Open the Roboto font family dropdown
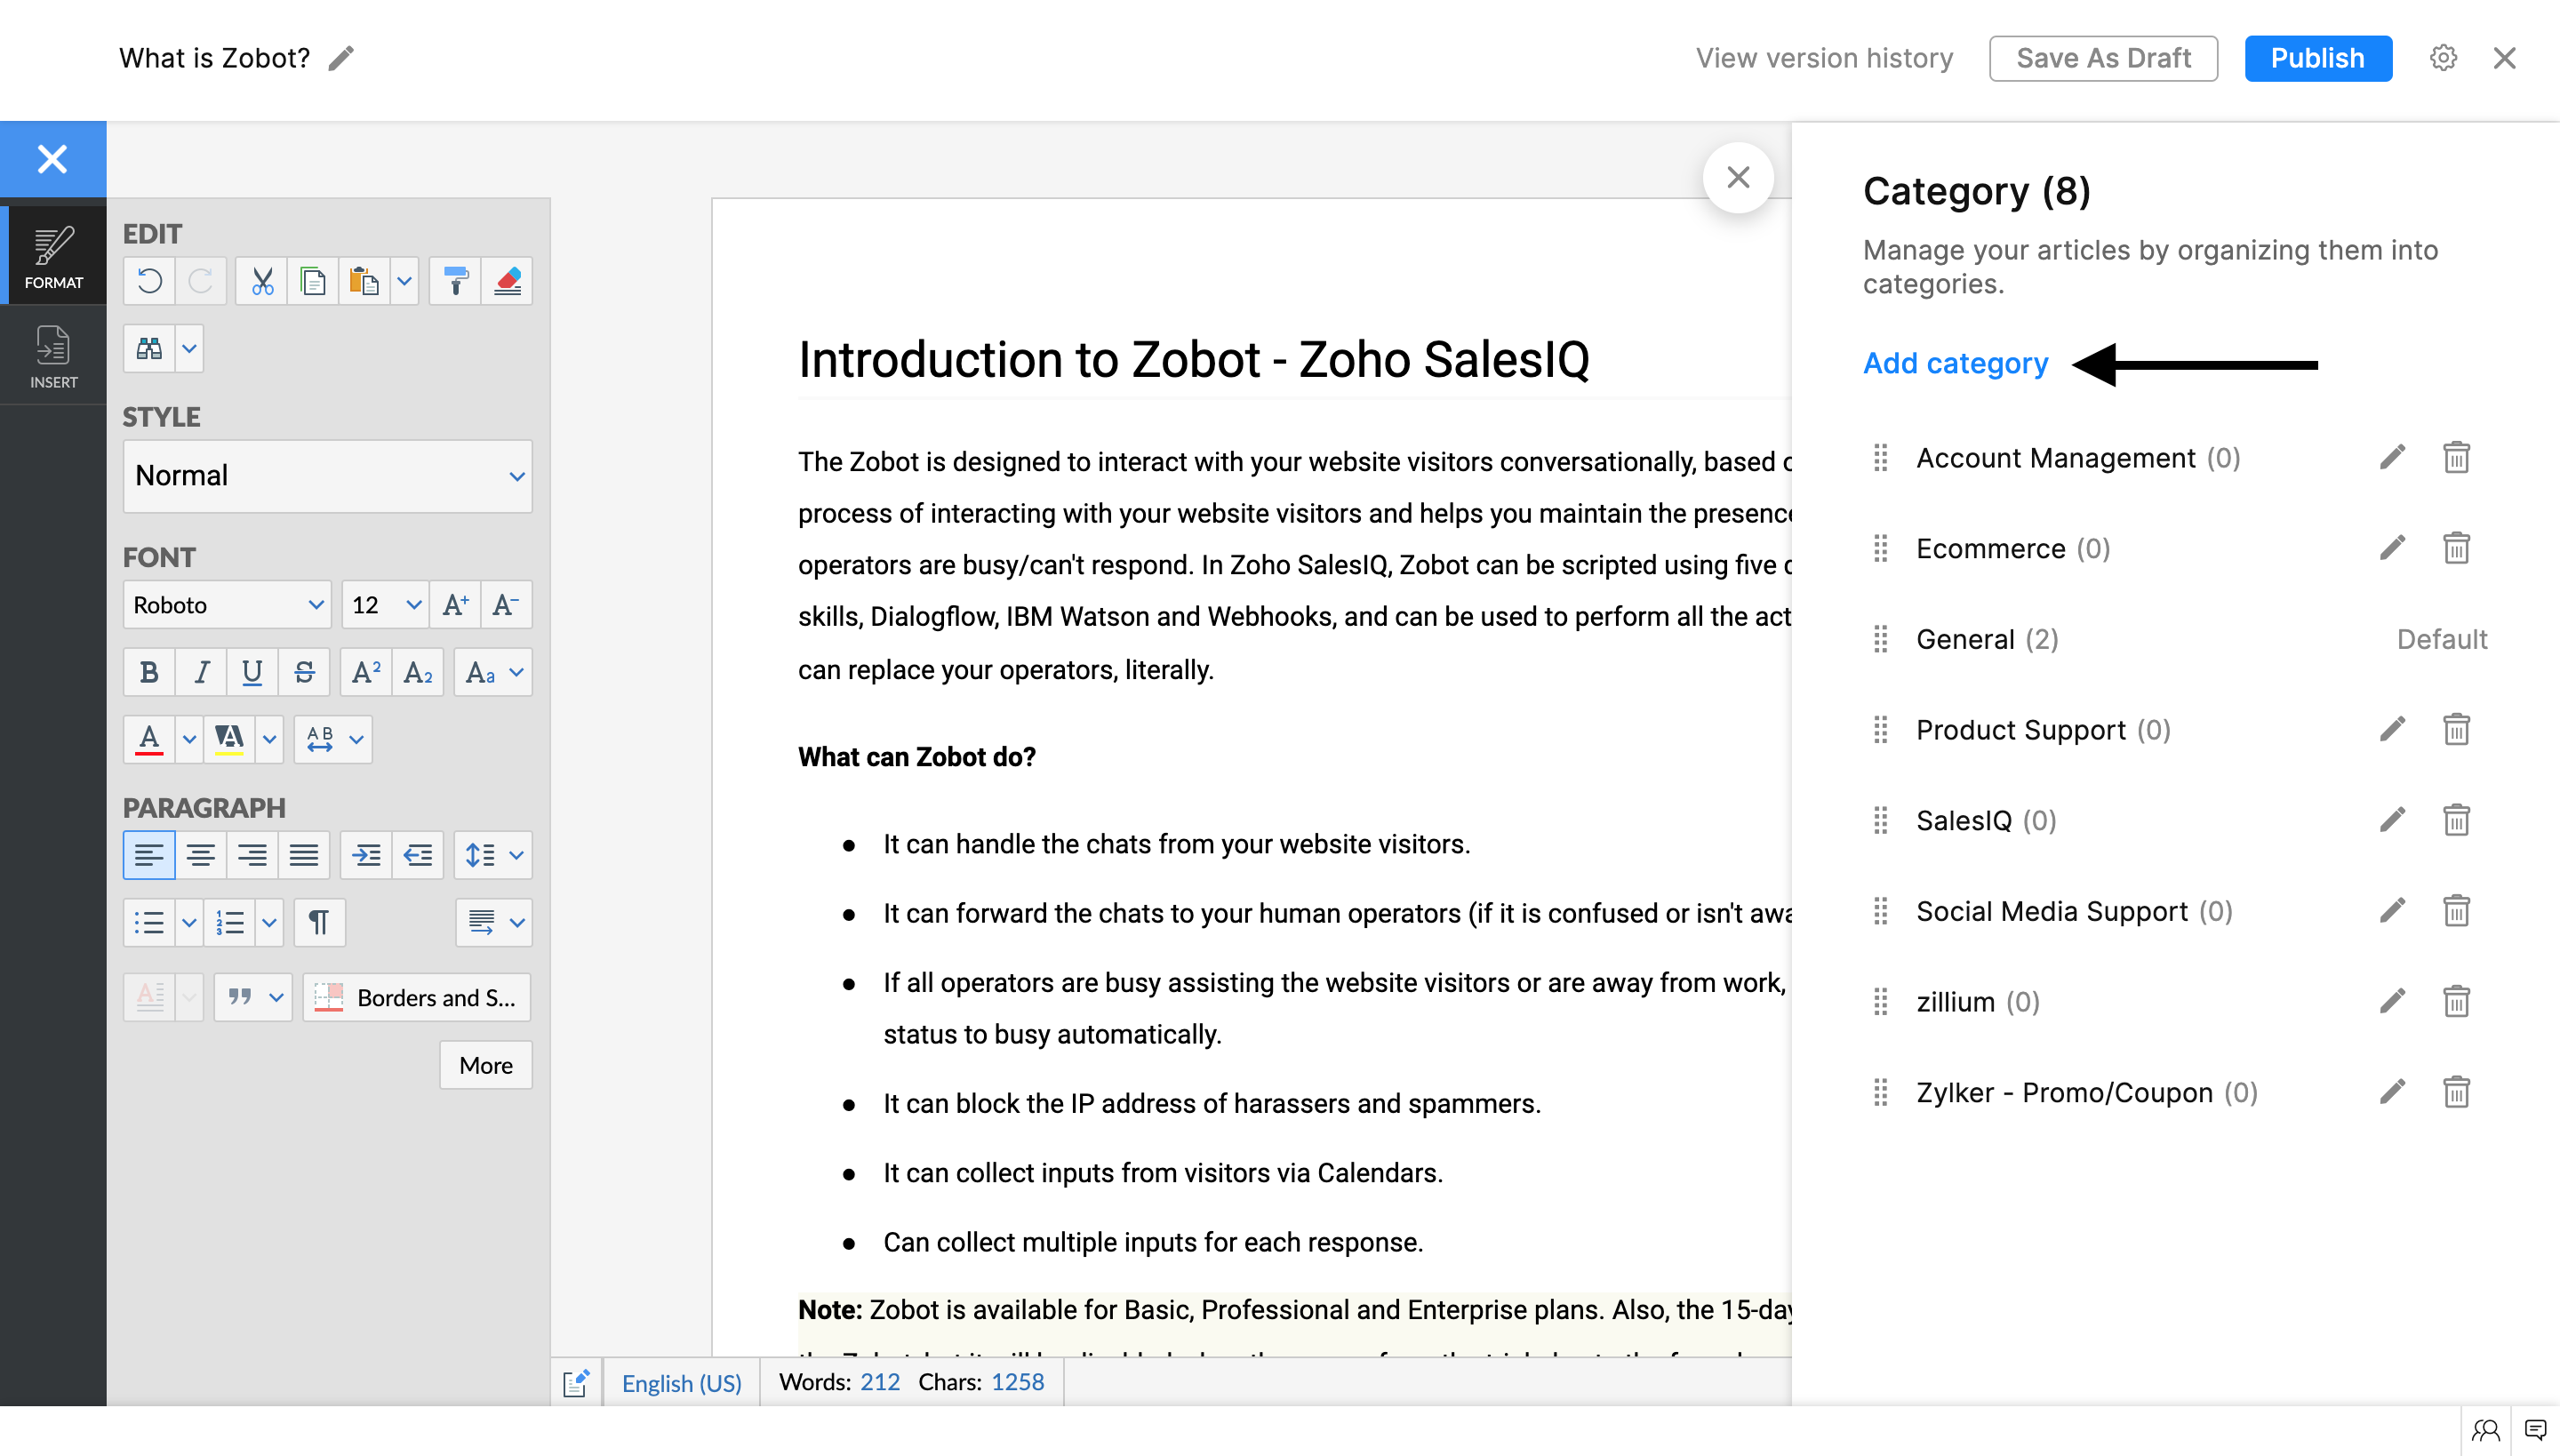This screenshot has width=2560, height=1456. (x=228, y=605)
